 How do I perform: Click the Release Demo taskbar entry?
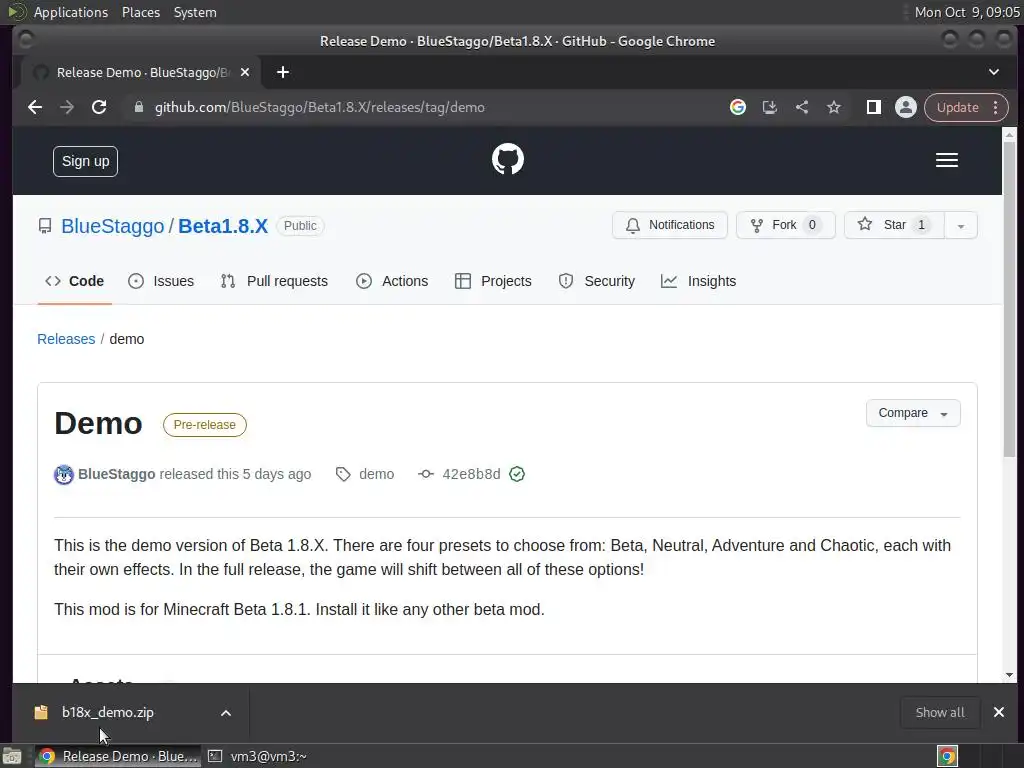[x=118, y=756]
